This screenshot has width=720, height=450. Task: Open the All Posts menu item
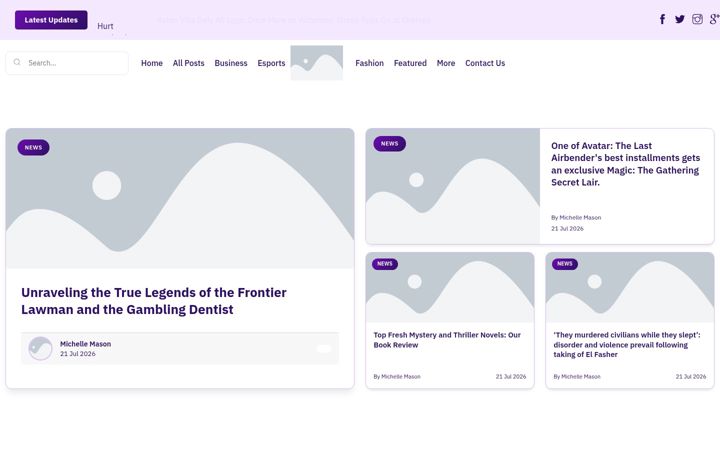coord(188,63)
